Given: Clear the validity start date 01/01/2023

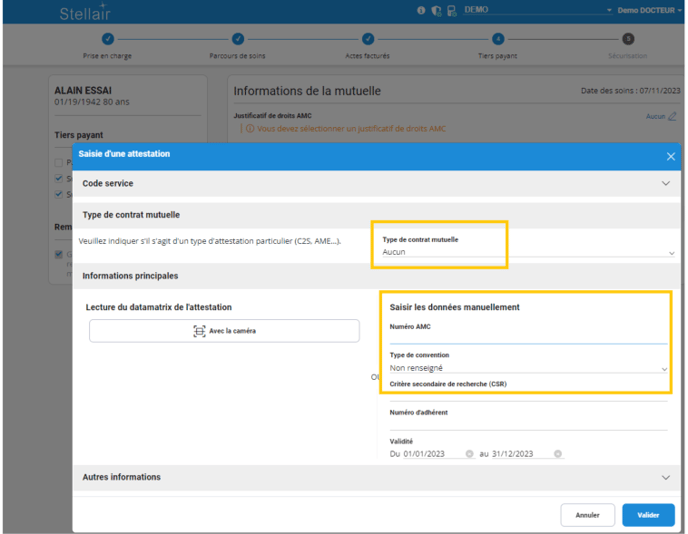Looking at the screenshot, I should [469, 454].
